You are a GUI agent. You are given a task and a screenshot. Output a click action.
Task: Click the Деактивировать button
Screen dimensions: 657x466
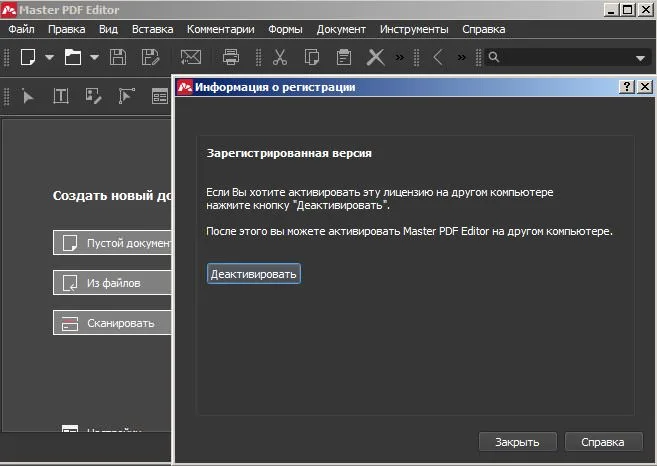[x=253, y=274]
